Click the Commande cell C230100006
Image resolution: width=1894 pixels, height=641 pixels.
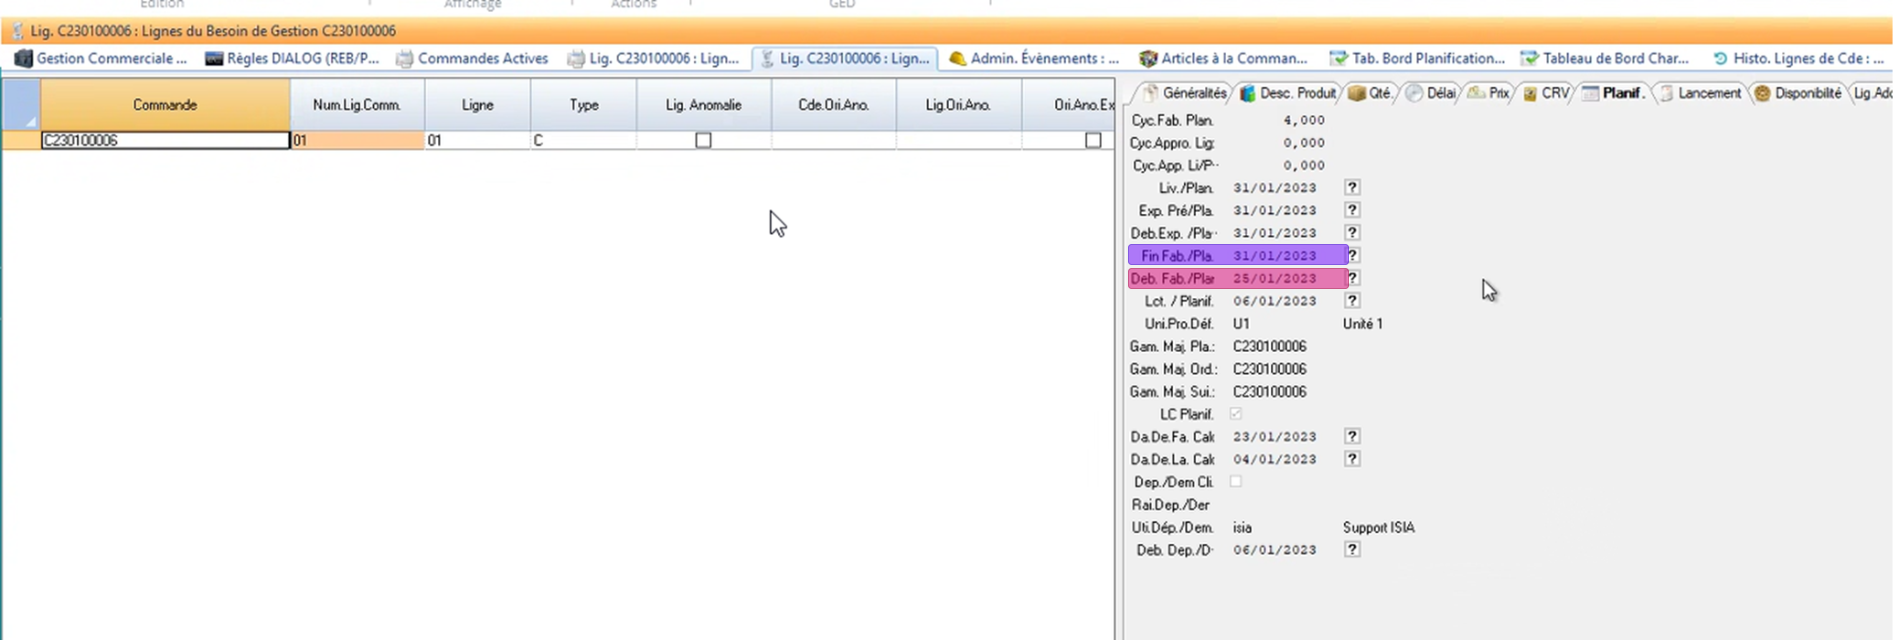[165, 141]
